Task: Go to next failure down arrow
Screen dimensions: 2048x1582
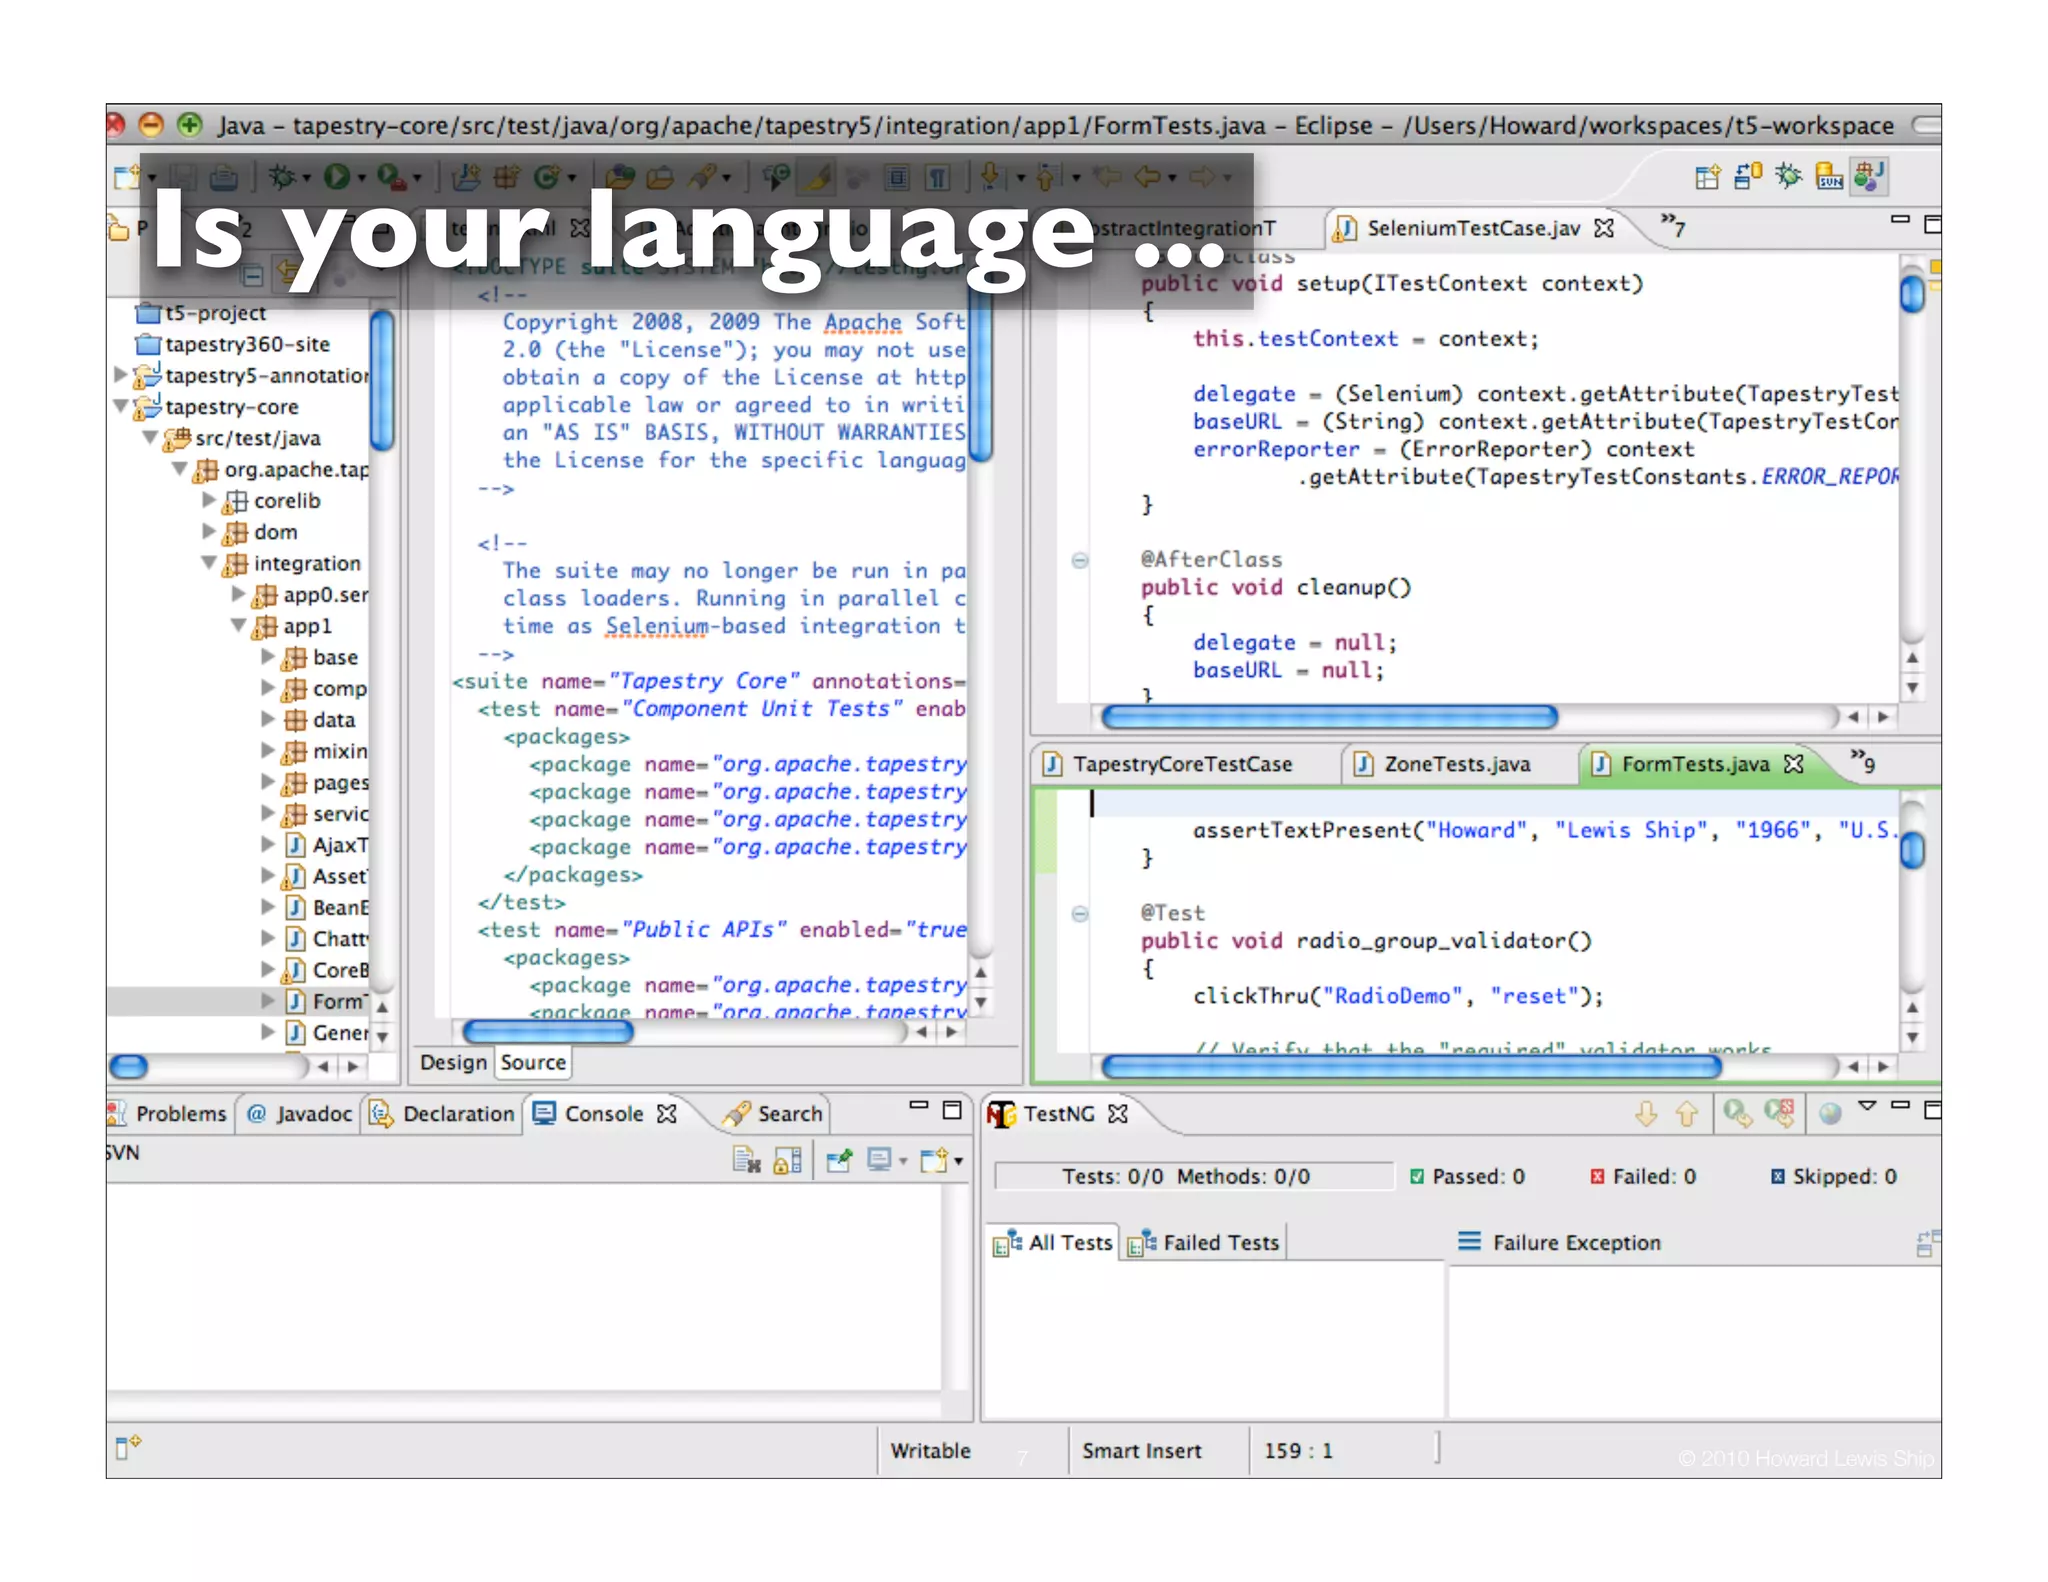Action: tap(1646, 1113)
